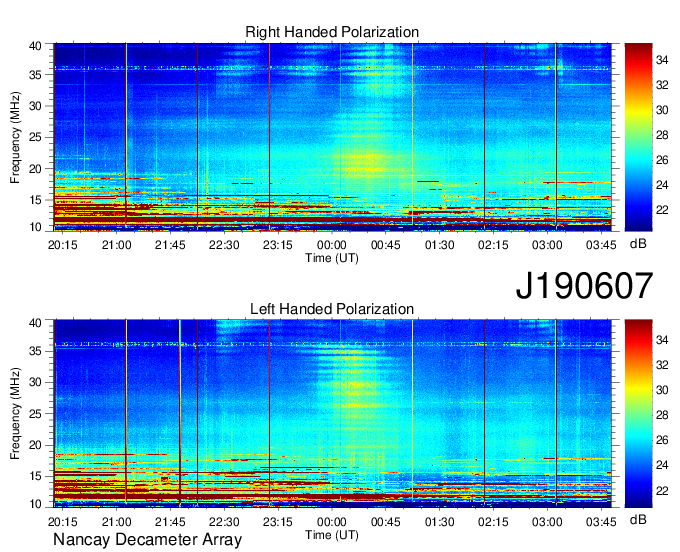Click the Frequency (MHz) label of Left Handed plot

coord(15,414)
